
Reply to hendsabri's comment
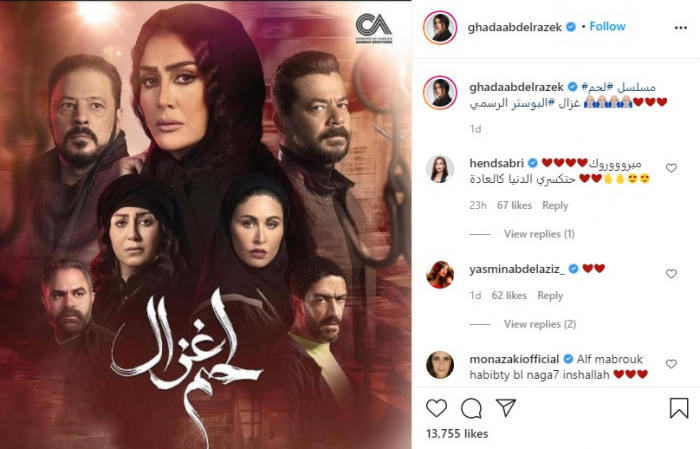point(555,205)
